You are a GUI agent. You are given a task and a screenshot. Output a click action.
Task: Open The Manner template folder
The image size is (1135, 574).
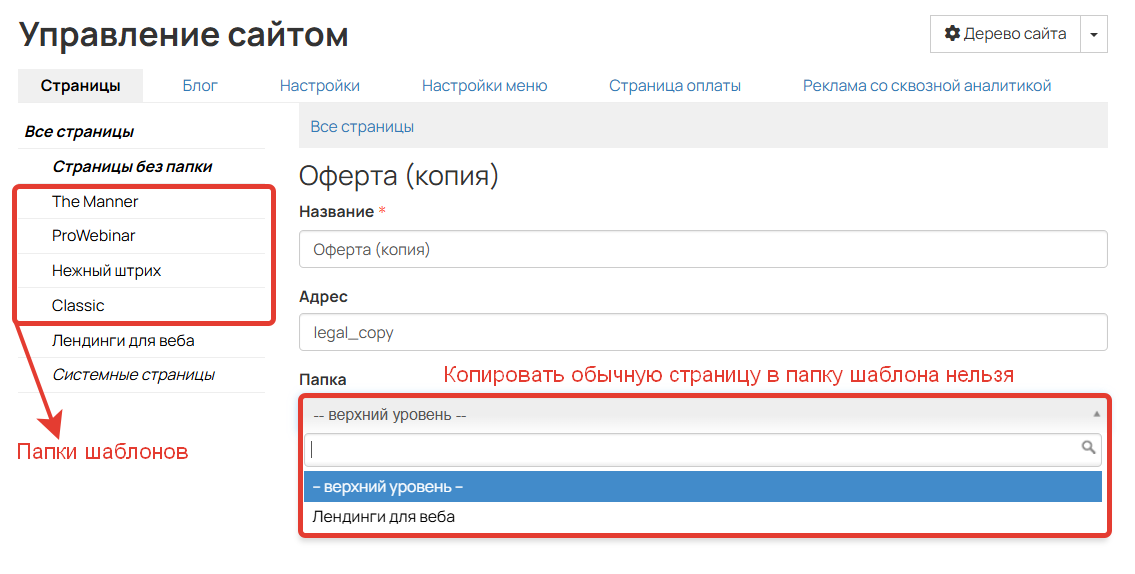[x=95, y=201]
